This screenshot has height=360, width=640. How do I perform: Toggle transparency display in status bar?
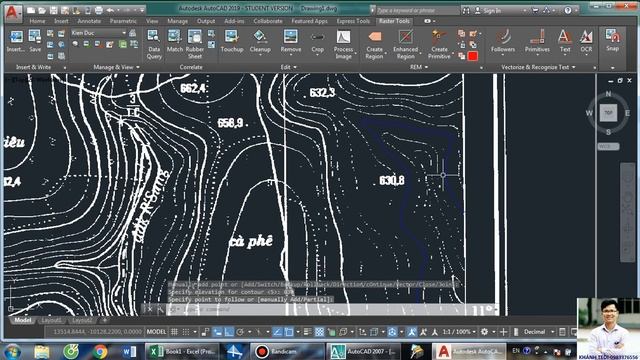(319, 332)
